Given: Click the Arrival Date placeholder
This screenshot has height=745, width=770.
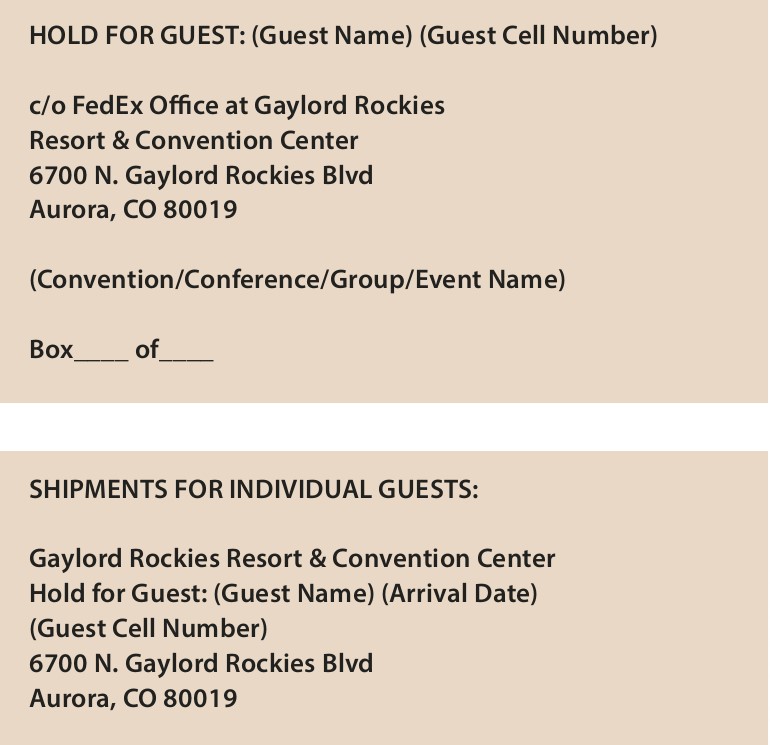Looking at the screenshot, I should (x=460, y=594).
